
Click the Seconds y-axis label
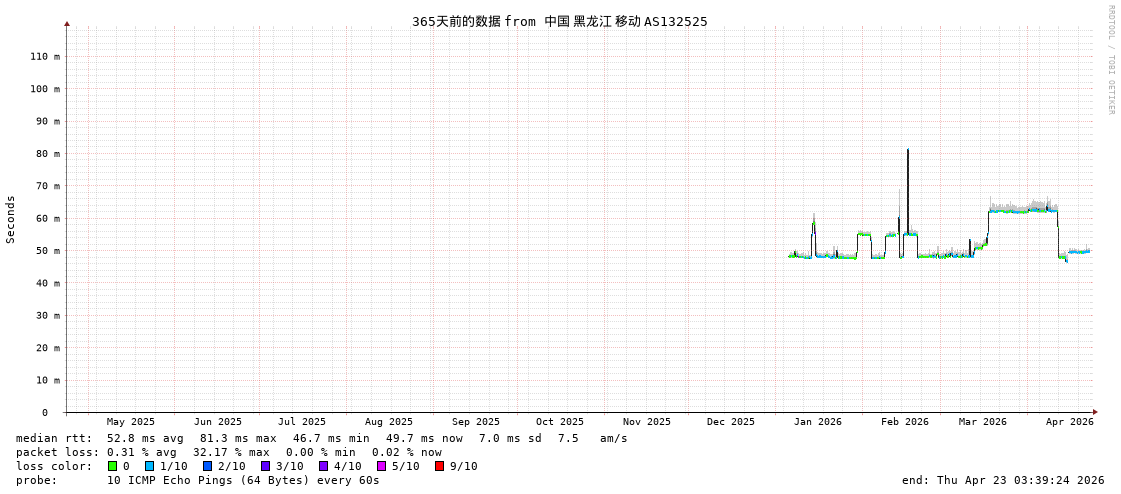(x=11, y=219)
